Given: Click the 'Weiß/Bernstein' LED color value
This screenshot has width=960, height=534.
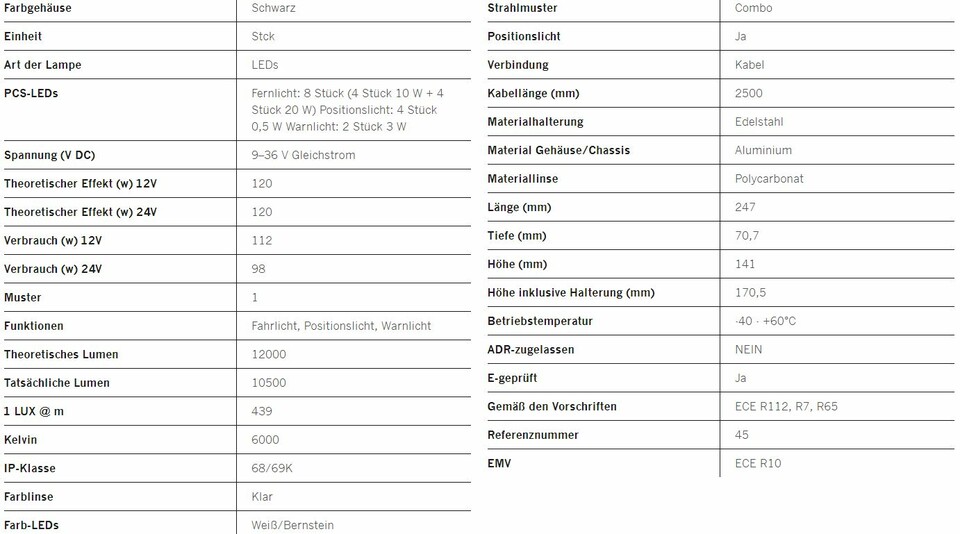Looking at the screenshot, I should coord(292,525).
